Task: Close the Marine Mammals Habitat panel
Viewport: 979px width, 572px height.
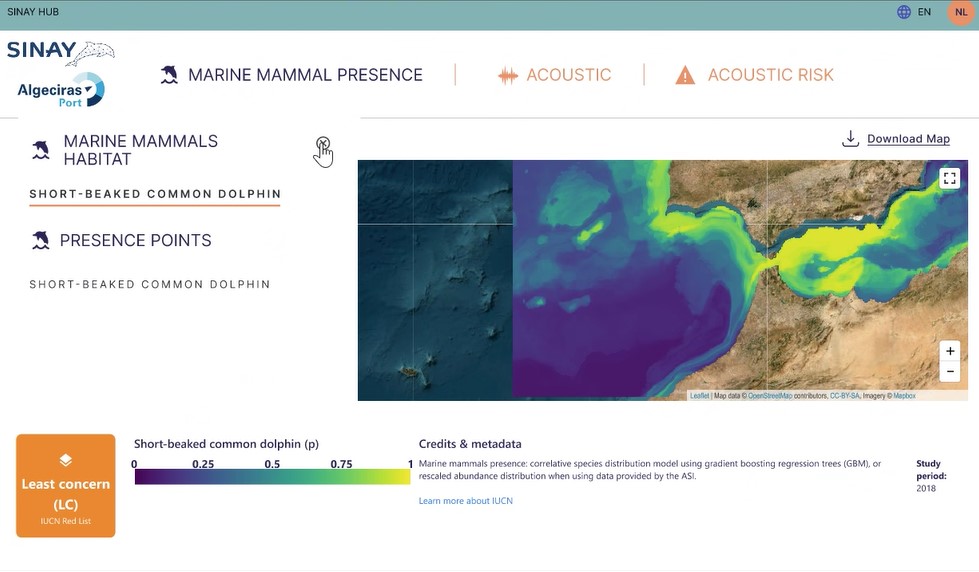Action: click(322, 144)
